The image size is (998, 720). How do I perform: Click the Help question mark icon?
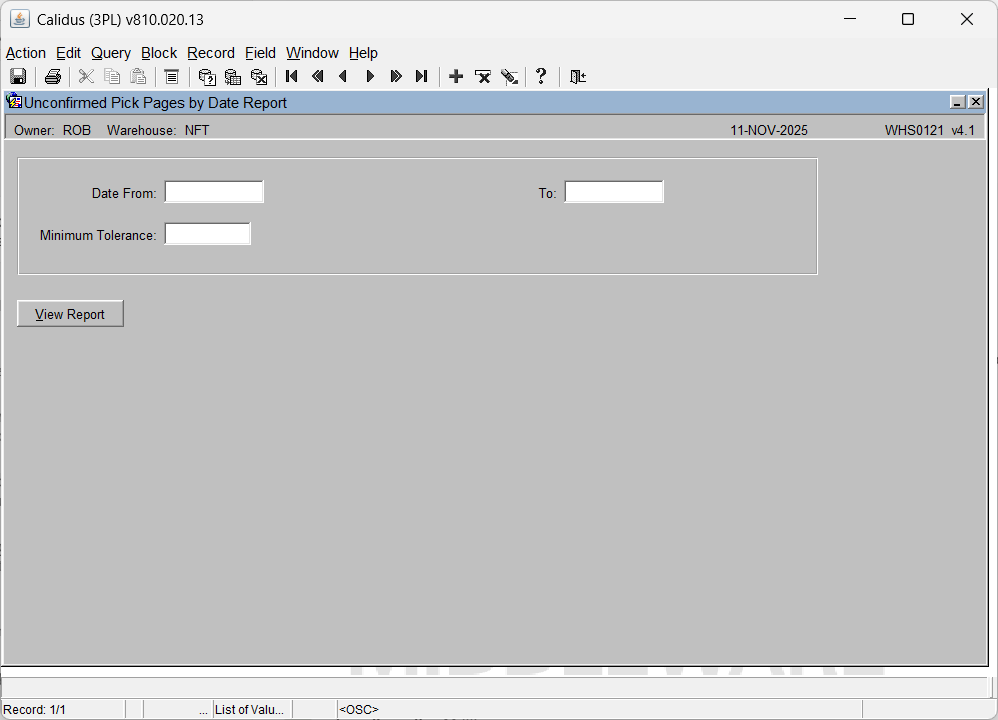541,77
